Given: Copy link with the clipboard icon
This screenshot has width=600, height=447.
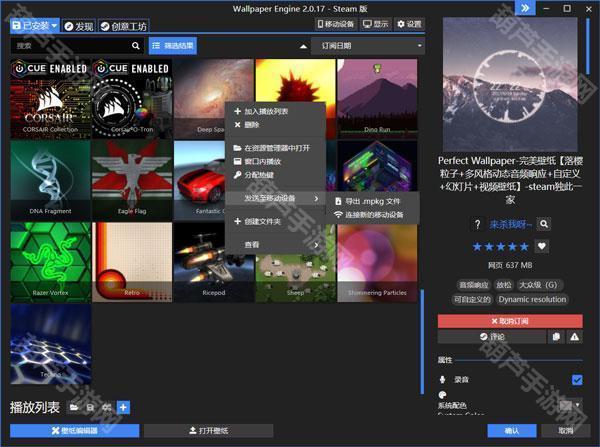Looking at the screenshot, I should [x=556, y=337].
